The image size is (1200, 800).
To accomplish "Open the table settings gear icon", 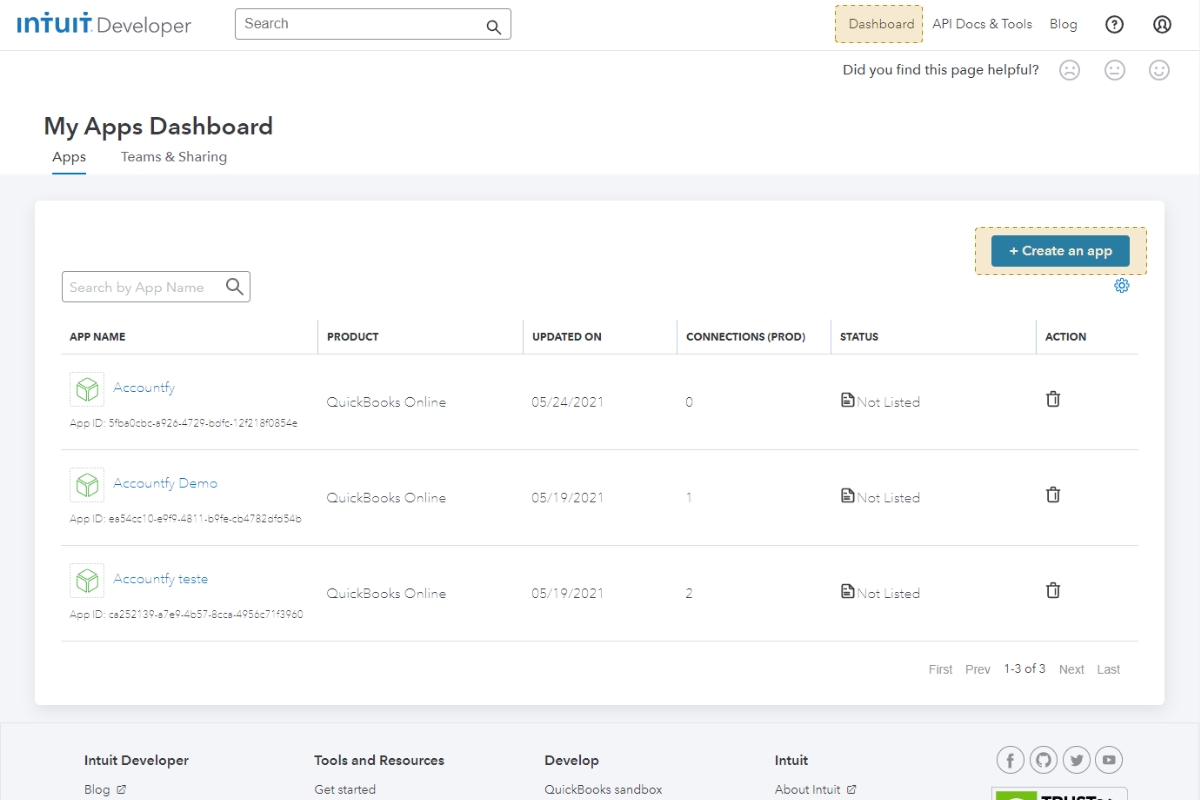I will pyautogui.click(x=1121, y=285).
